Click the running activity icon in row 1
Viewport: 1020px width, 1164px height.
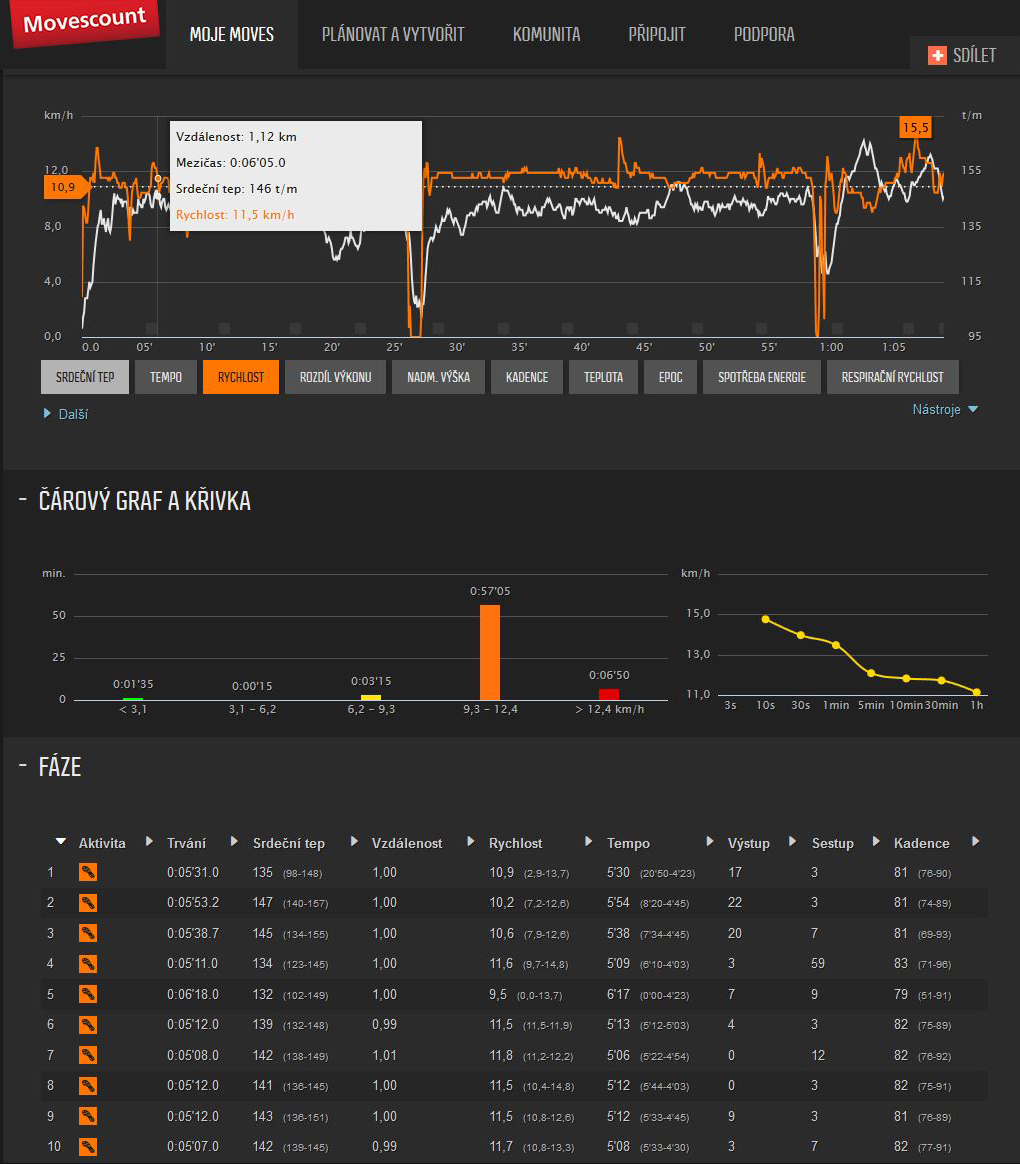tap(88, 873)
